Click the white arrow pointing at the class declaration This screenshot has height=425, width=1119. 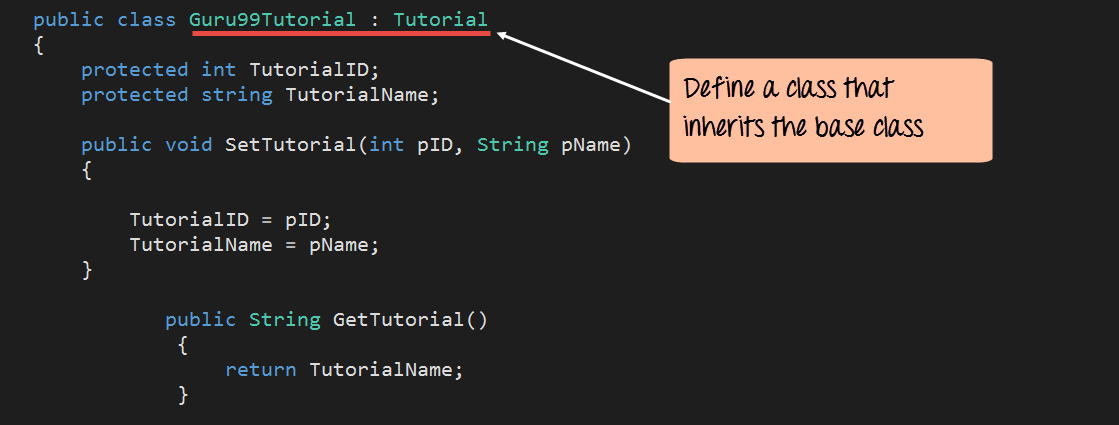585,68
